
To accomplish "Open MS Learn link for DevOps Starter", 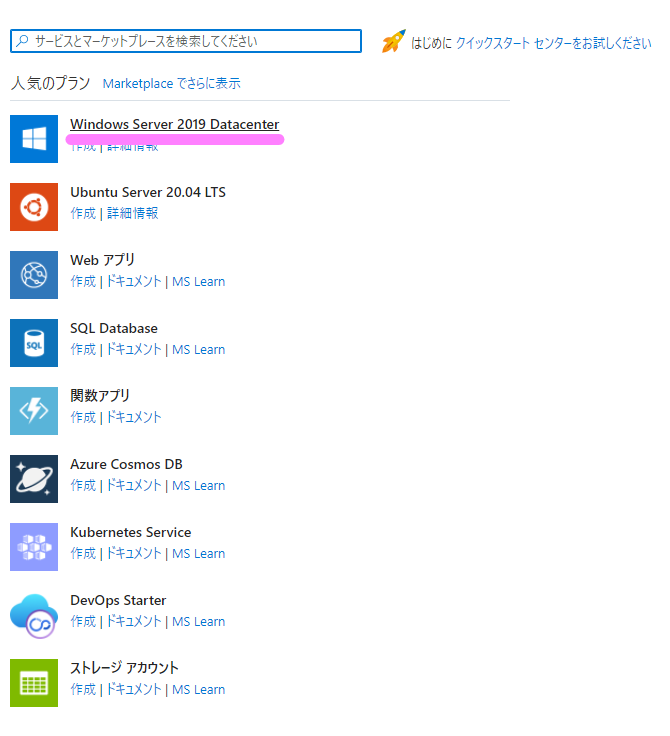I will tap(199, 621).
